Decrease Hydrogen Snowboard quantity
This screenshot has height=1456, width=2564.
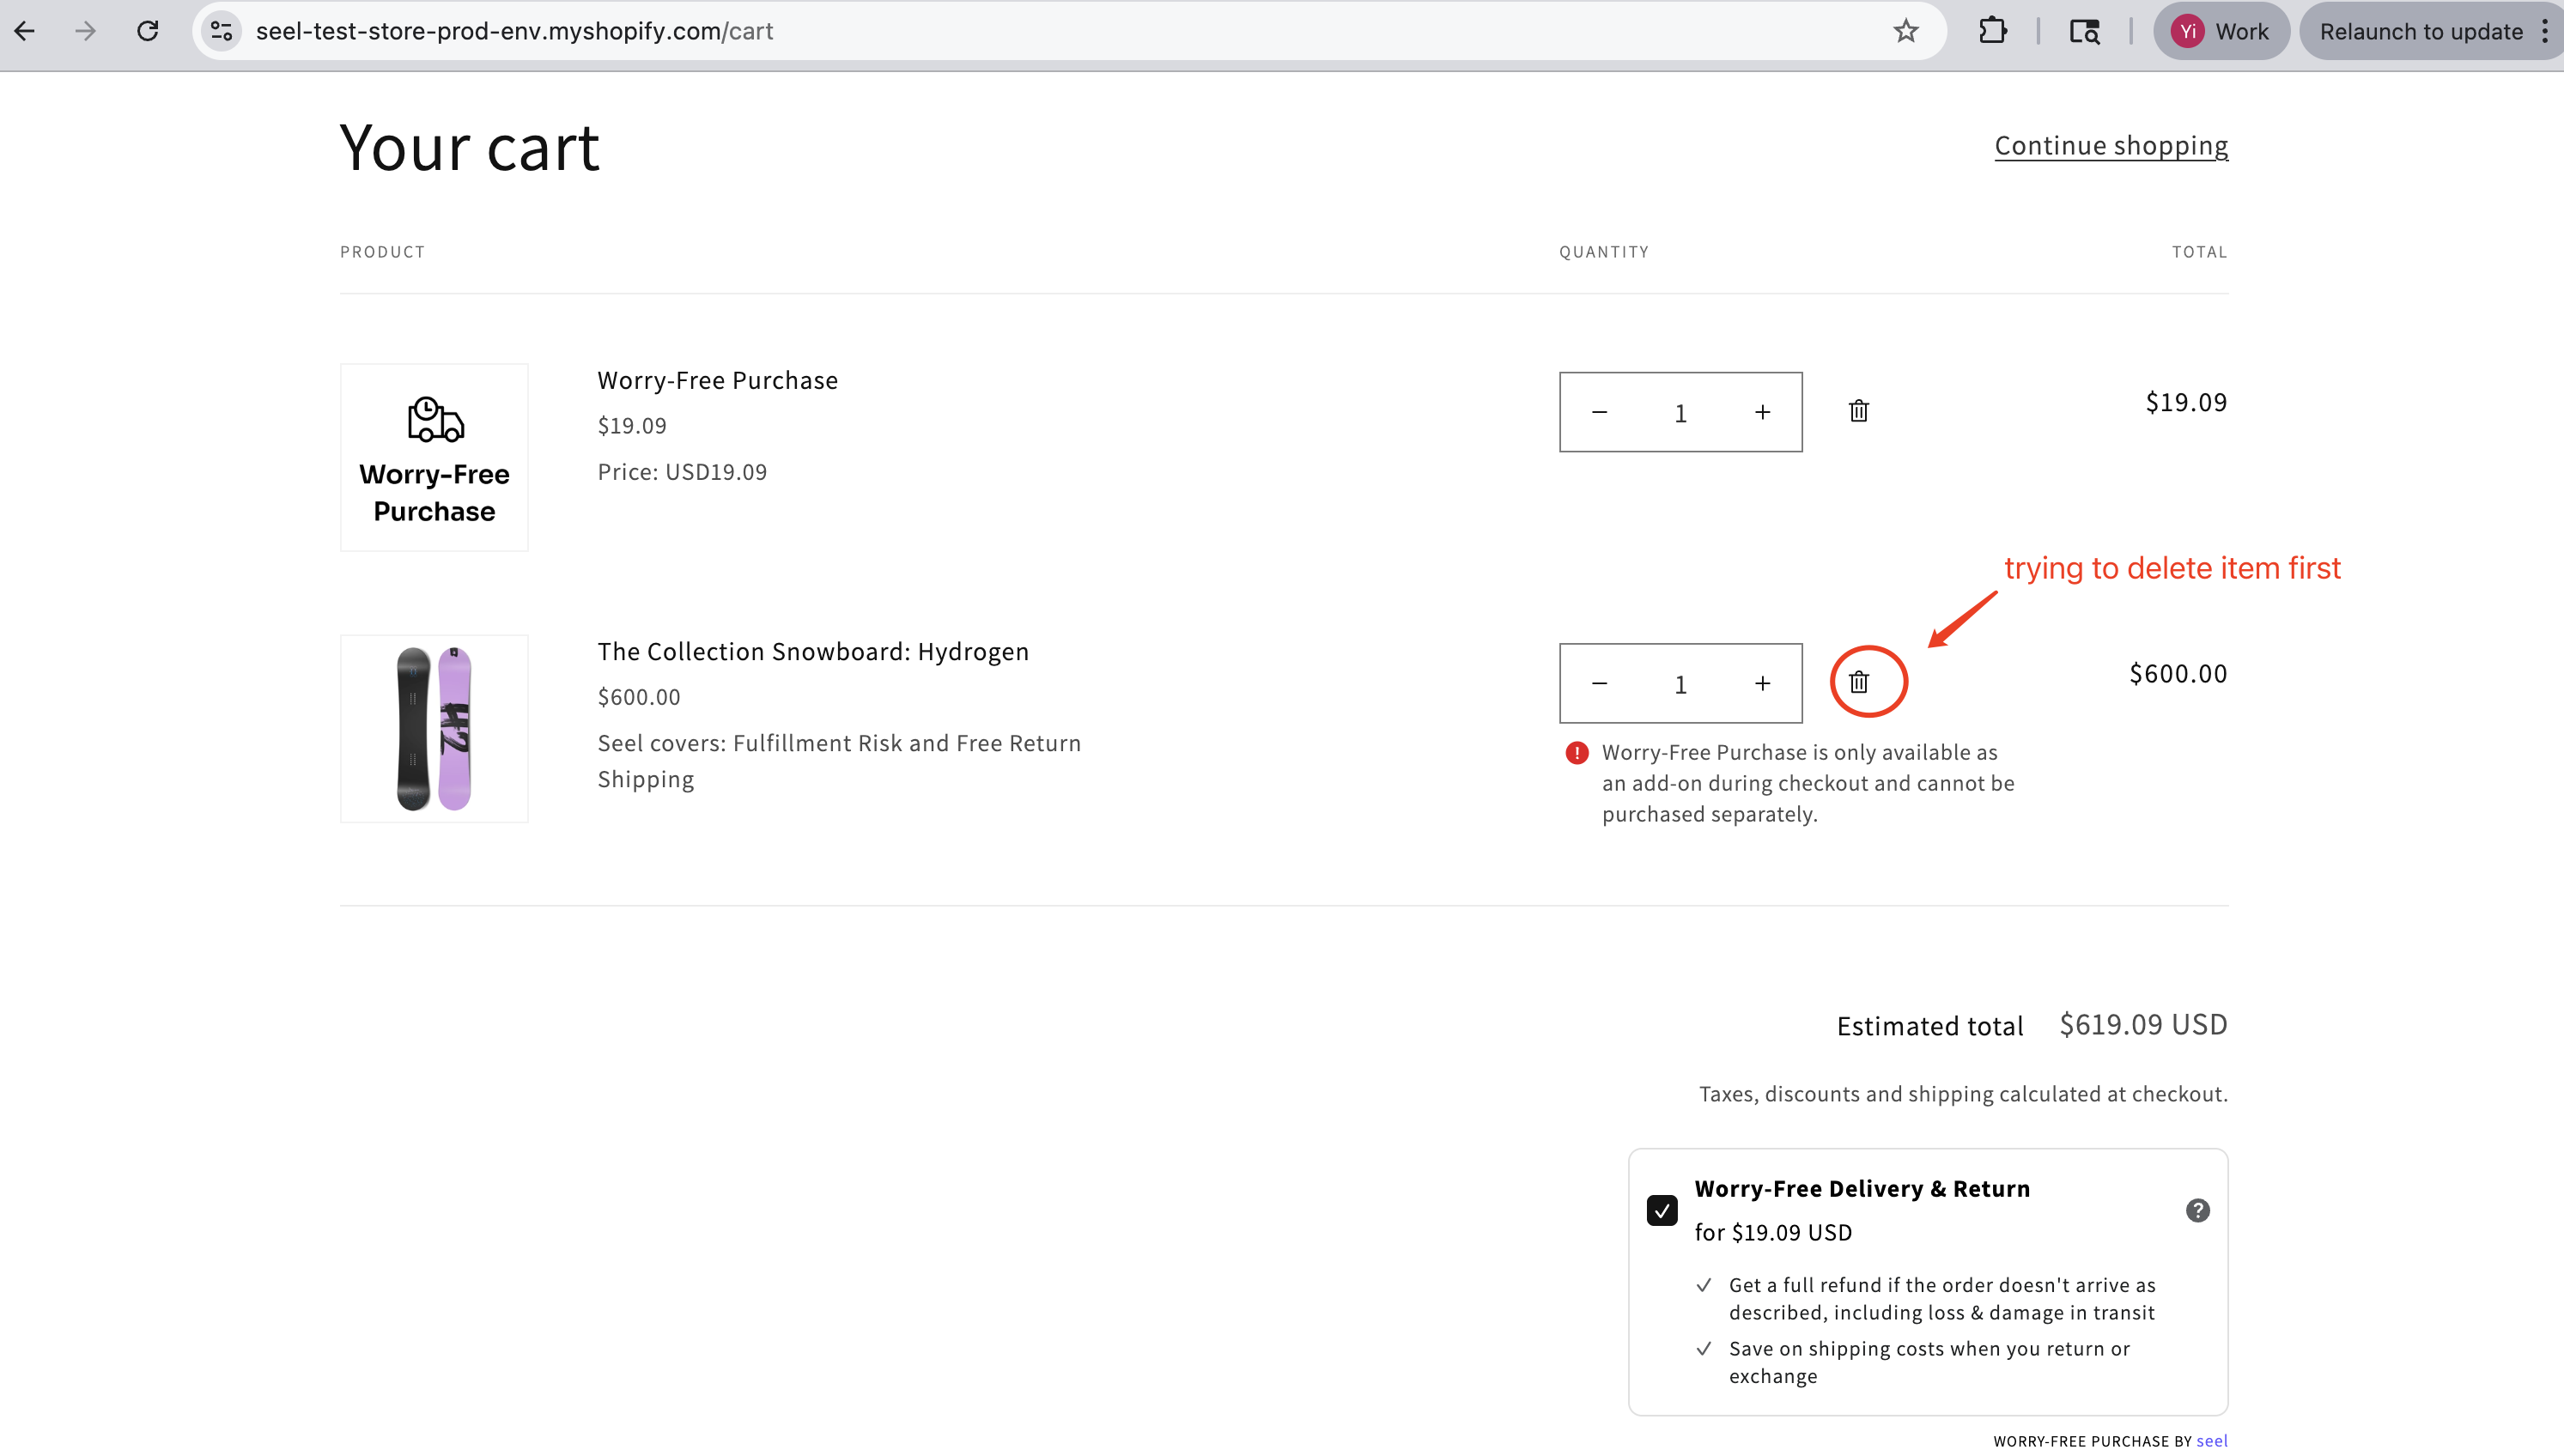pos(1599,683)
